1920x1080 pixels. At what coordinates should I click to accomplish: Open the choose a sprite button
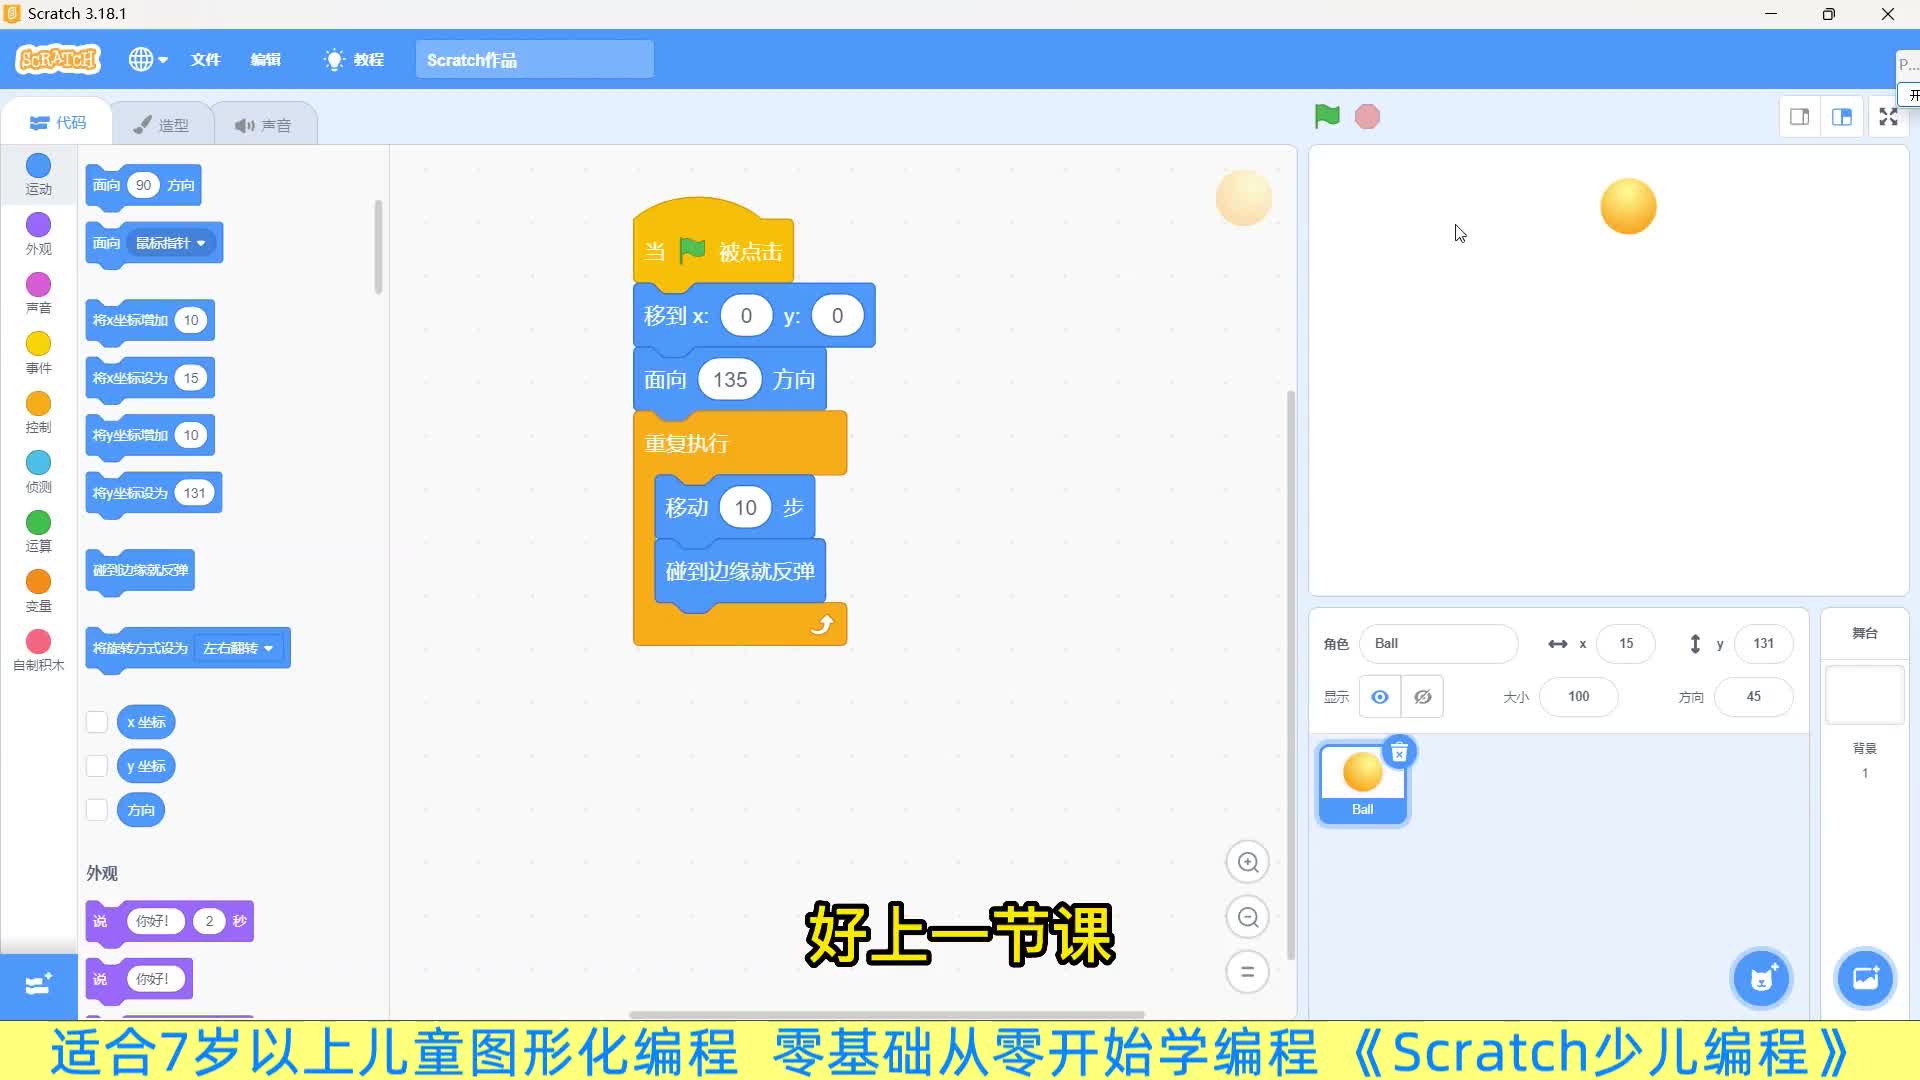point(1761,978)
